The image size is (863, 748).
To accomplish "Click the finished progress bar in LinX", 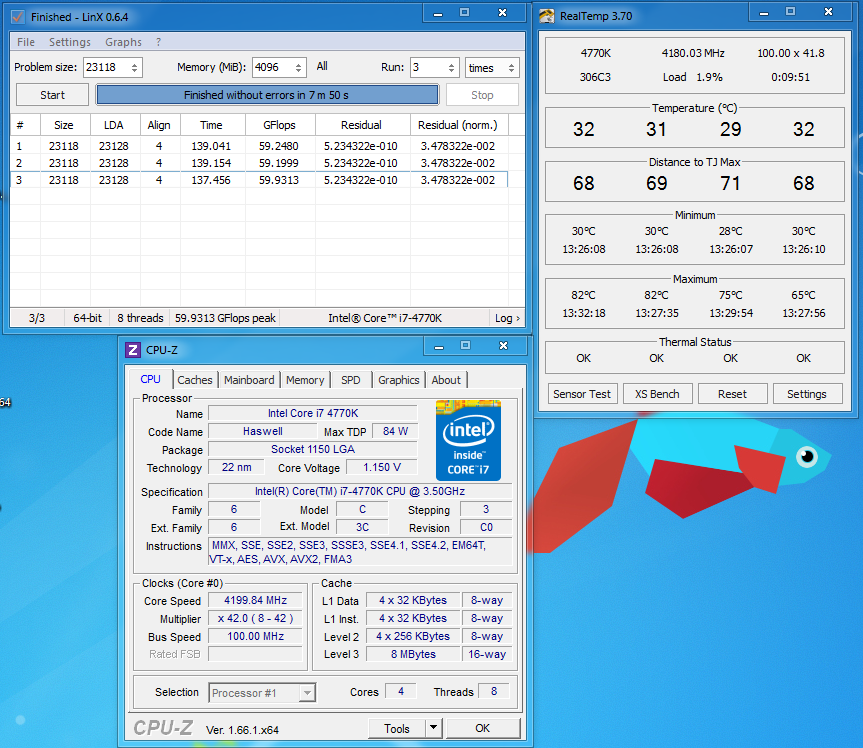I will tap(267, 95).
